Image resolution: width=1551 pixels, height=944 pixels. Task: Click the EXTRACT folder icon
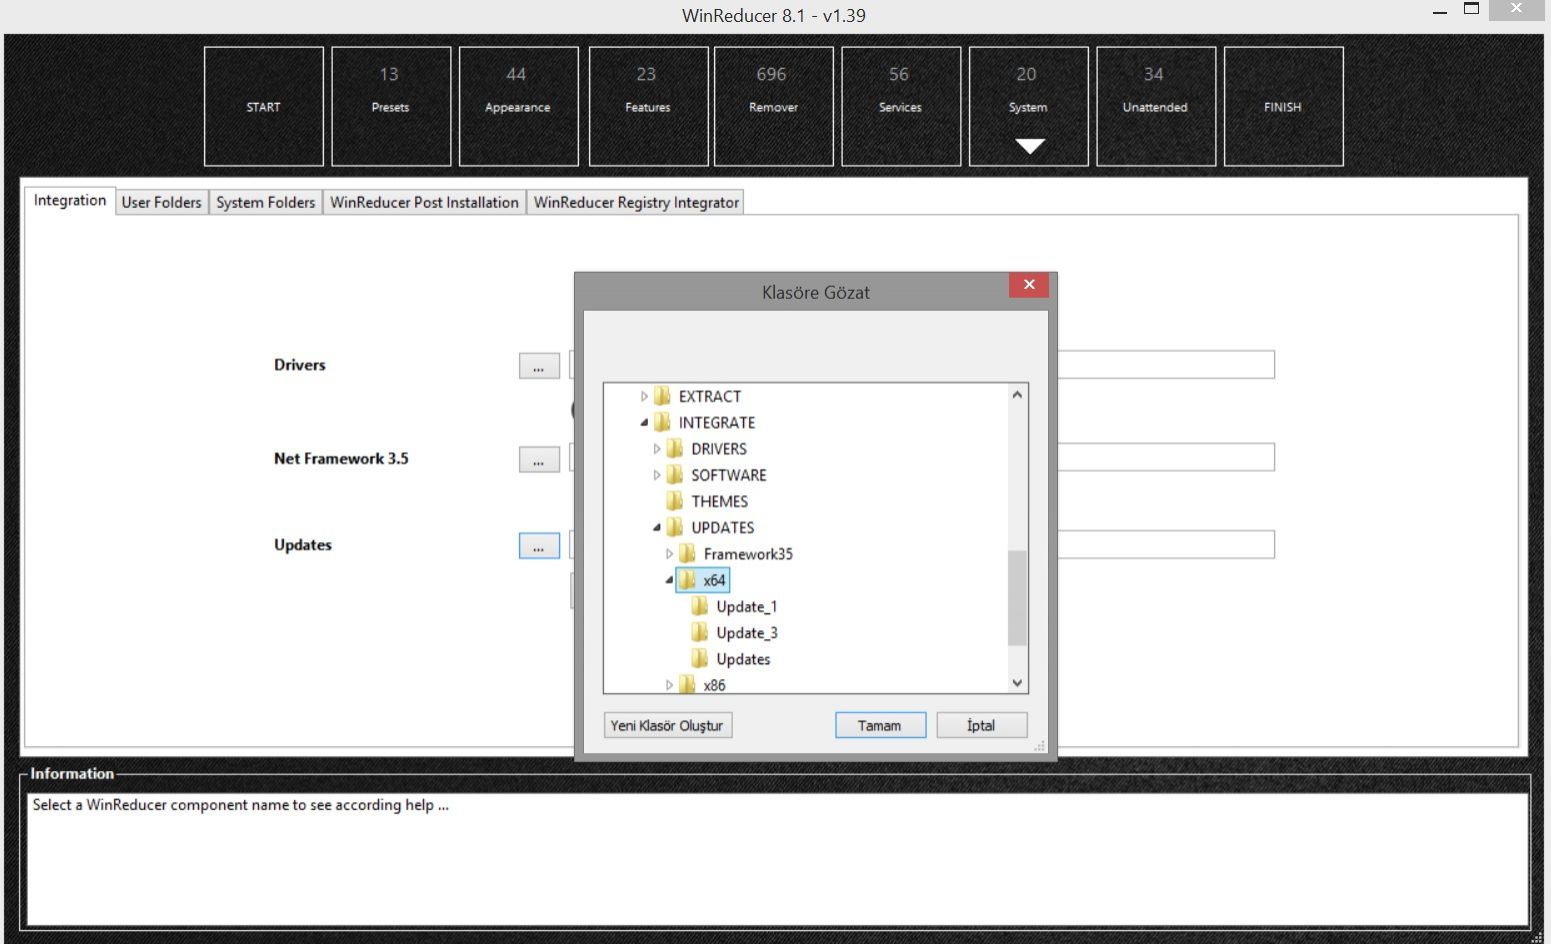[662, 396]
